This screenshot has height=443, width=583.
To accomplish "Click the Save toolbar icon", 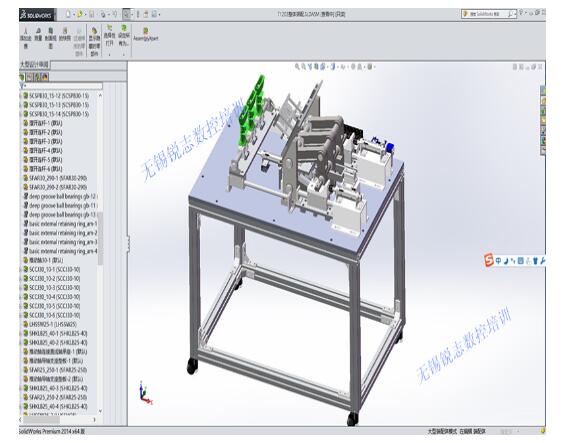I will click(x=91, y=14).
